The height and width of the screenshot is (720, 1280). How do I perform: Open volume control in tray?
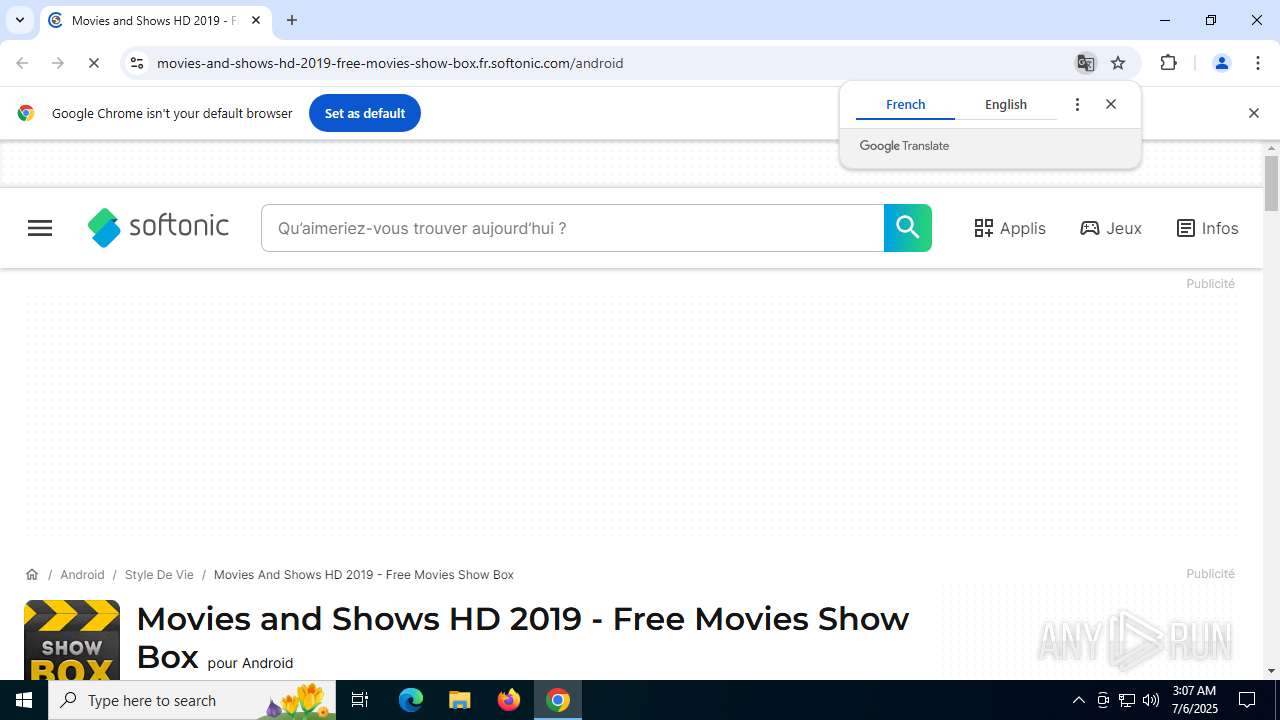point(1151,700)
